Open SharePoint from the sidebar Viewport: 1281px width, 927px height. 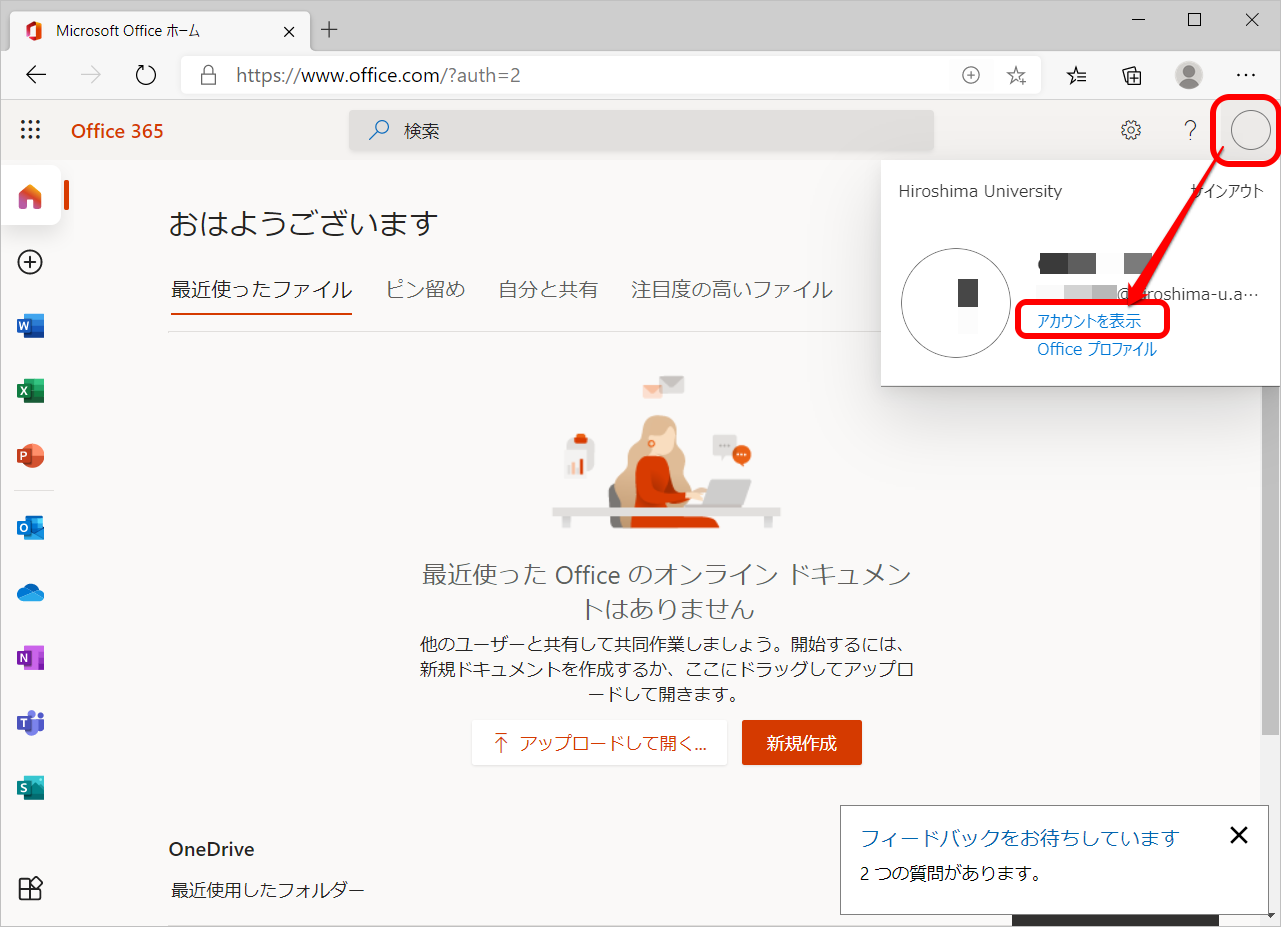(31, 788)
